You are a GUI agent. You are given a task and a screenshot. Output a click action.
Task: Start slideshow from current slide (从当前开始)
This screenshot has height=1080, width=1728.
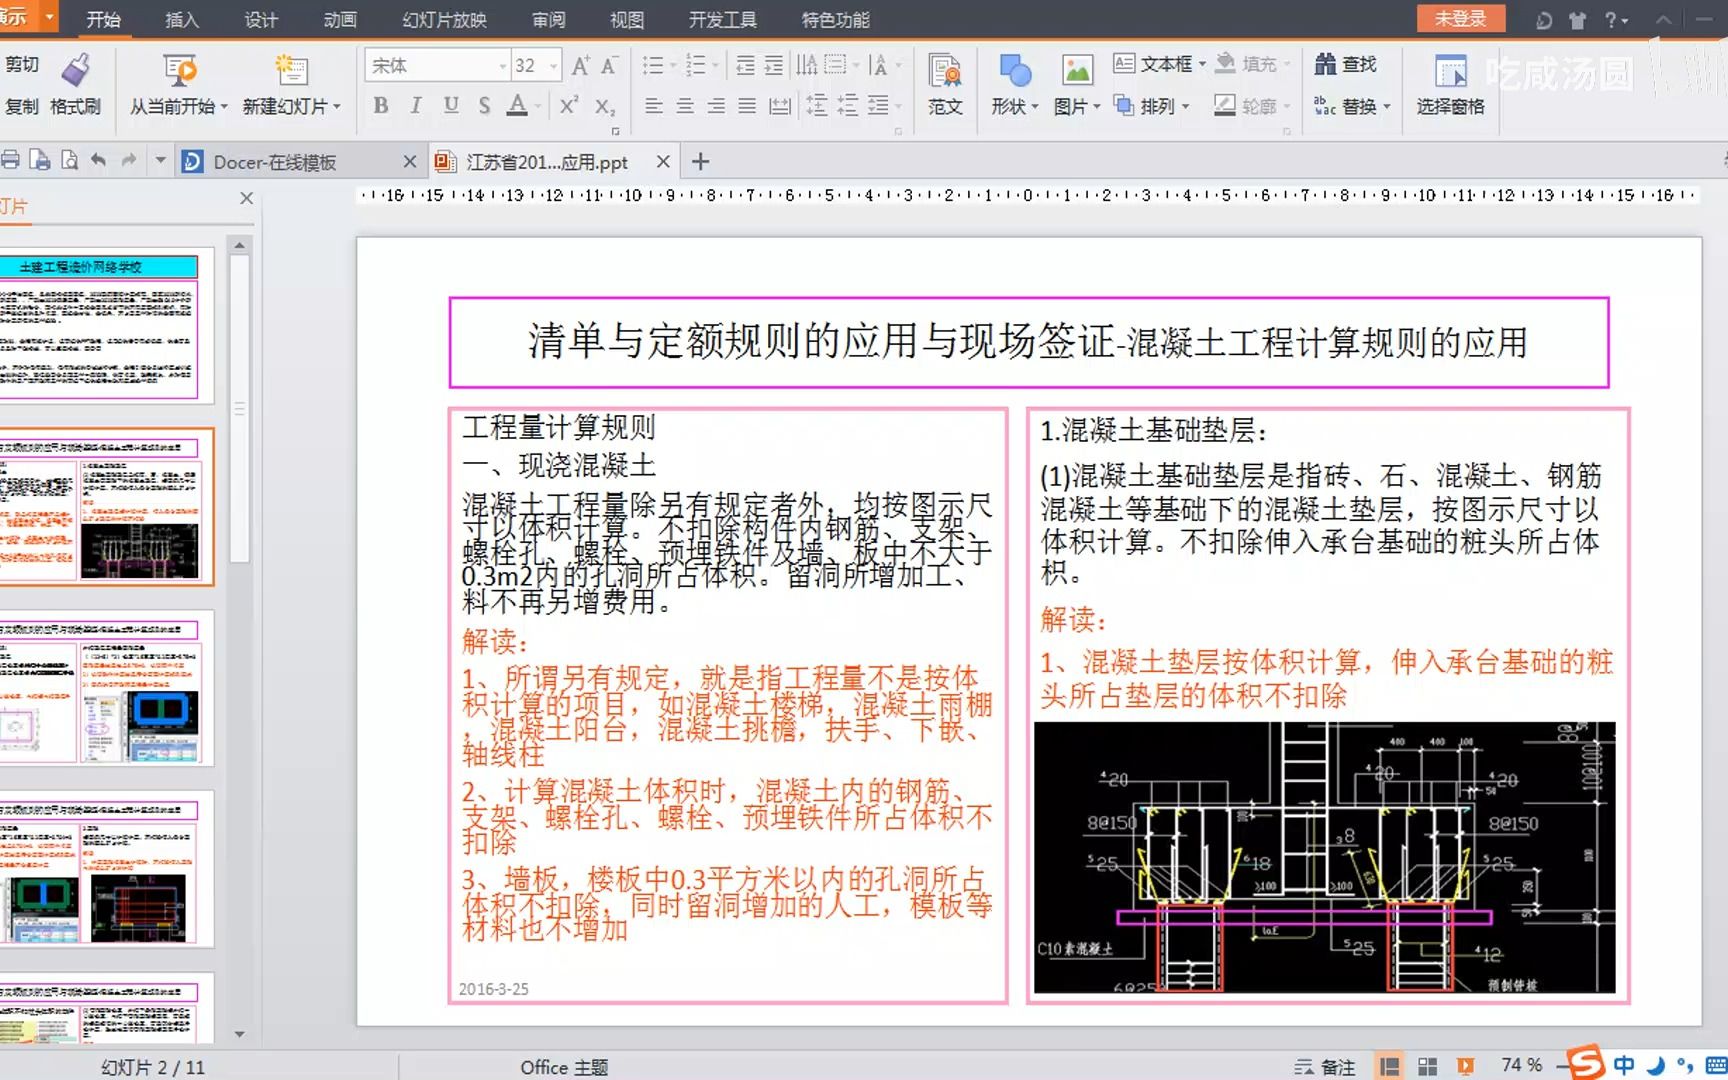click(x=178, y=85)
